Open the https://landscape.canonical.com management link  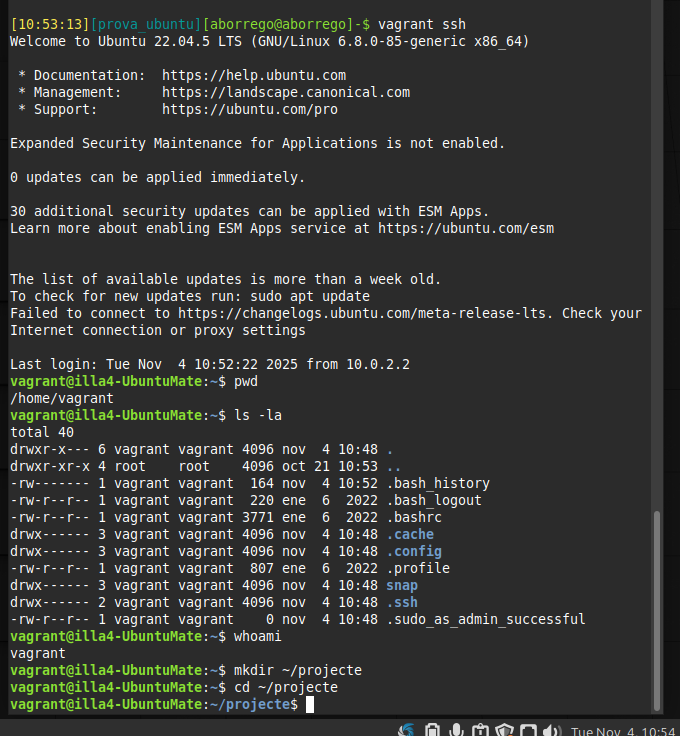point(286,92)
